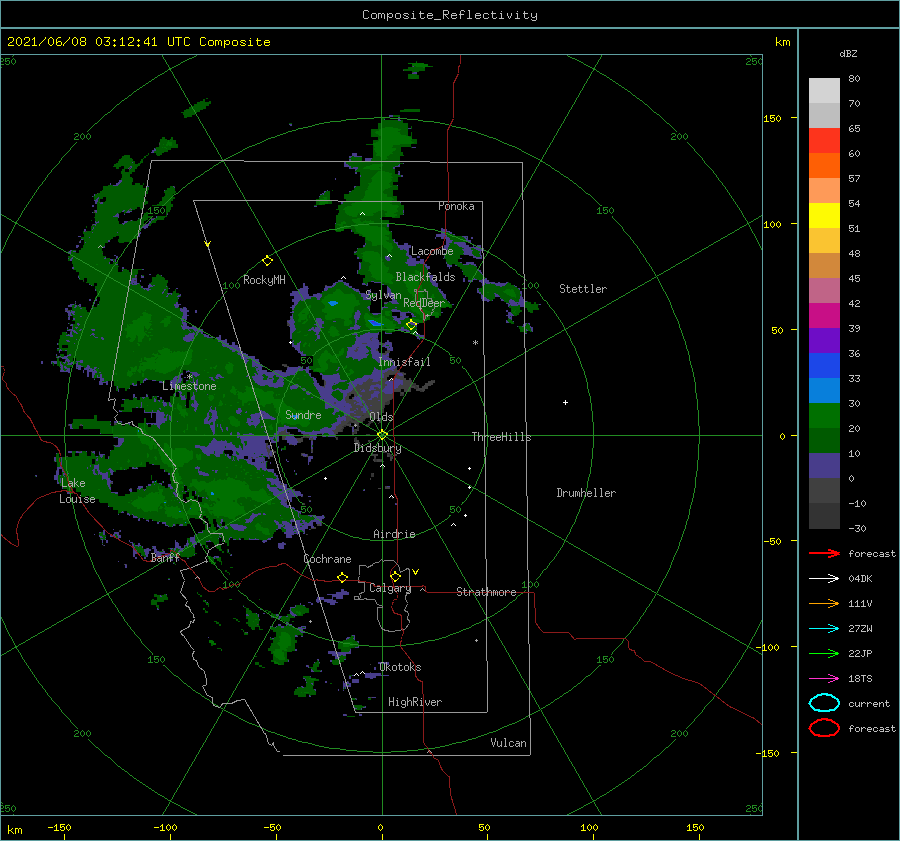Image resolution: width=900 pixels, height=841 pixels.
Task: Select the dark orange swatch near 60 dBZ
Action: 824,165
